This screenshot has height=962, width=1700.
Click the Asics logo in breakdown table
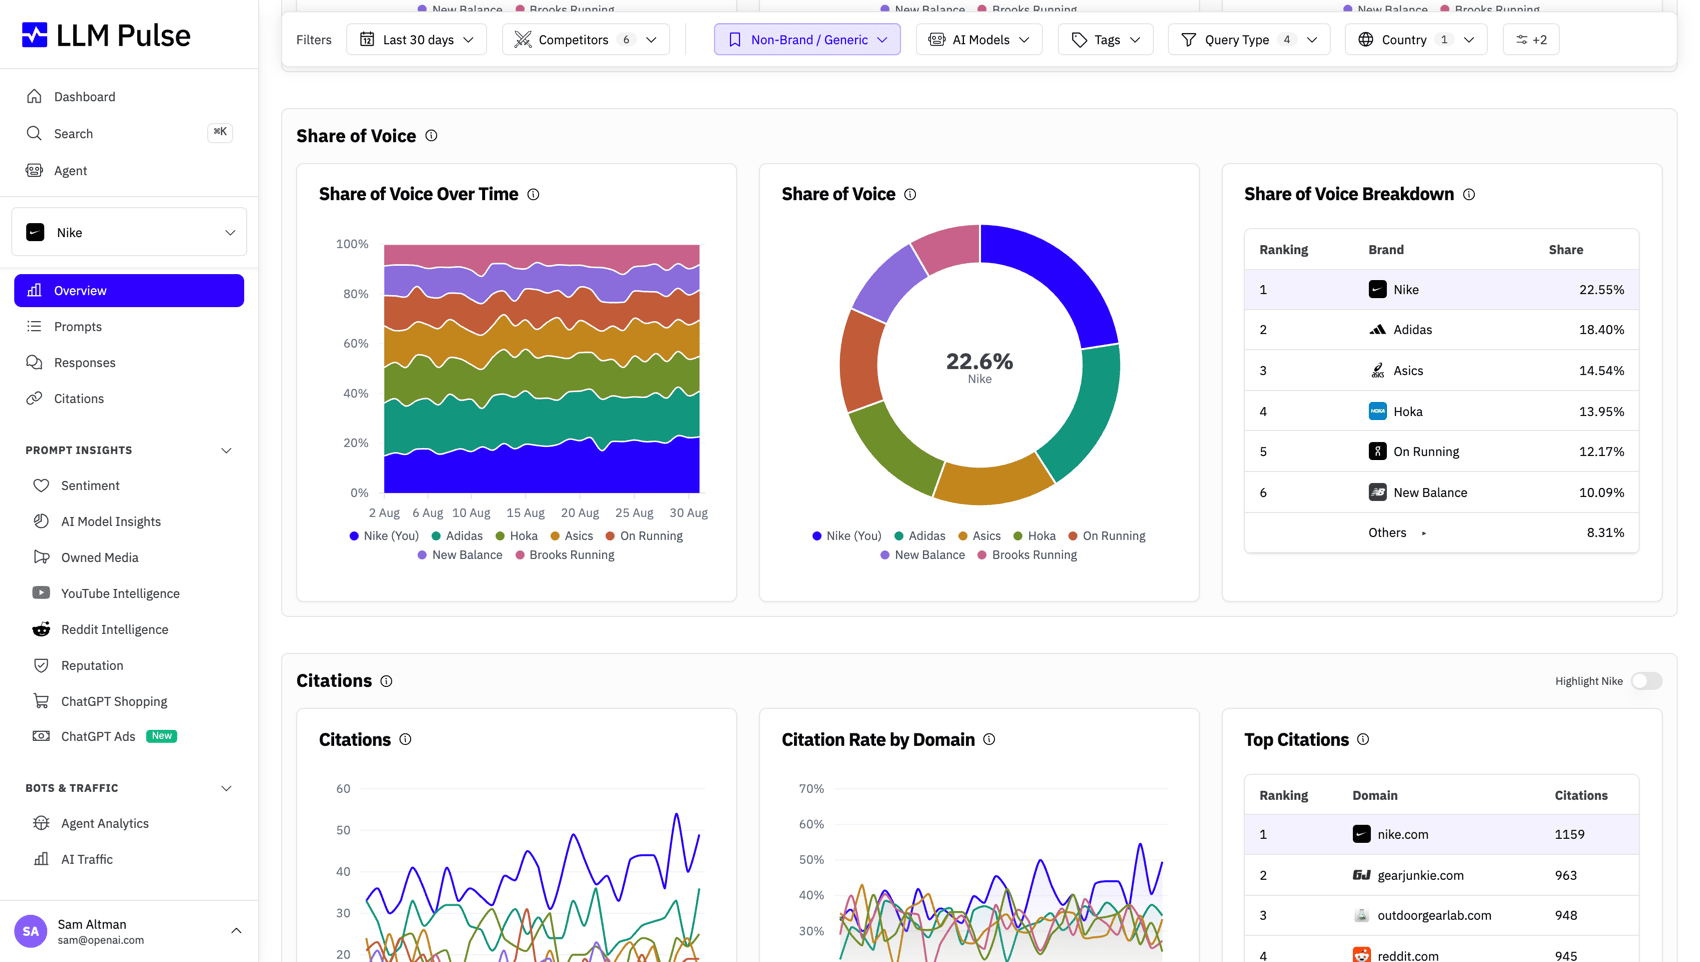click(x=1377, y=371)
